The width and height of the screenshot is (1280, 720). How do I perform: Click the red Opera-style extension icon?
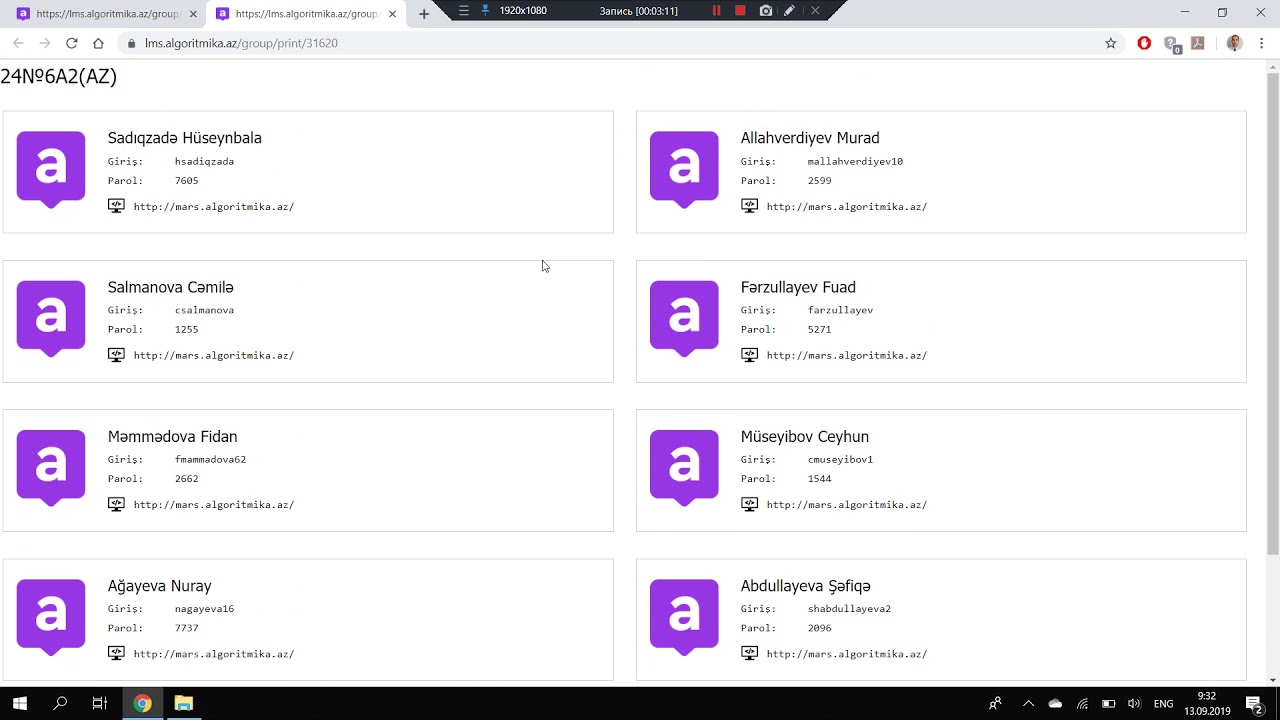click(x=1144, y=43)
